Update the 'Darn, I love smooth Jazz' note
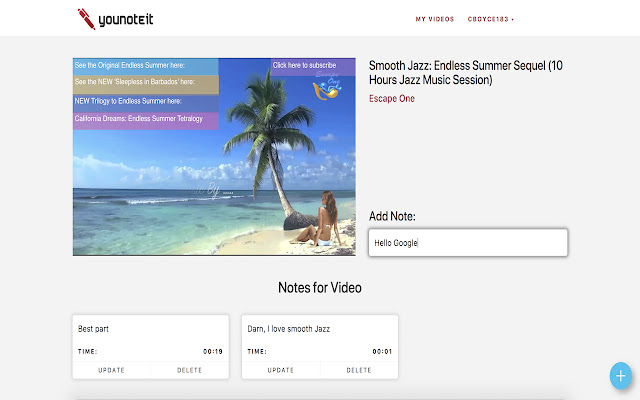640x400 pixels. [281, 370]
